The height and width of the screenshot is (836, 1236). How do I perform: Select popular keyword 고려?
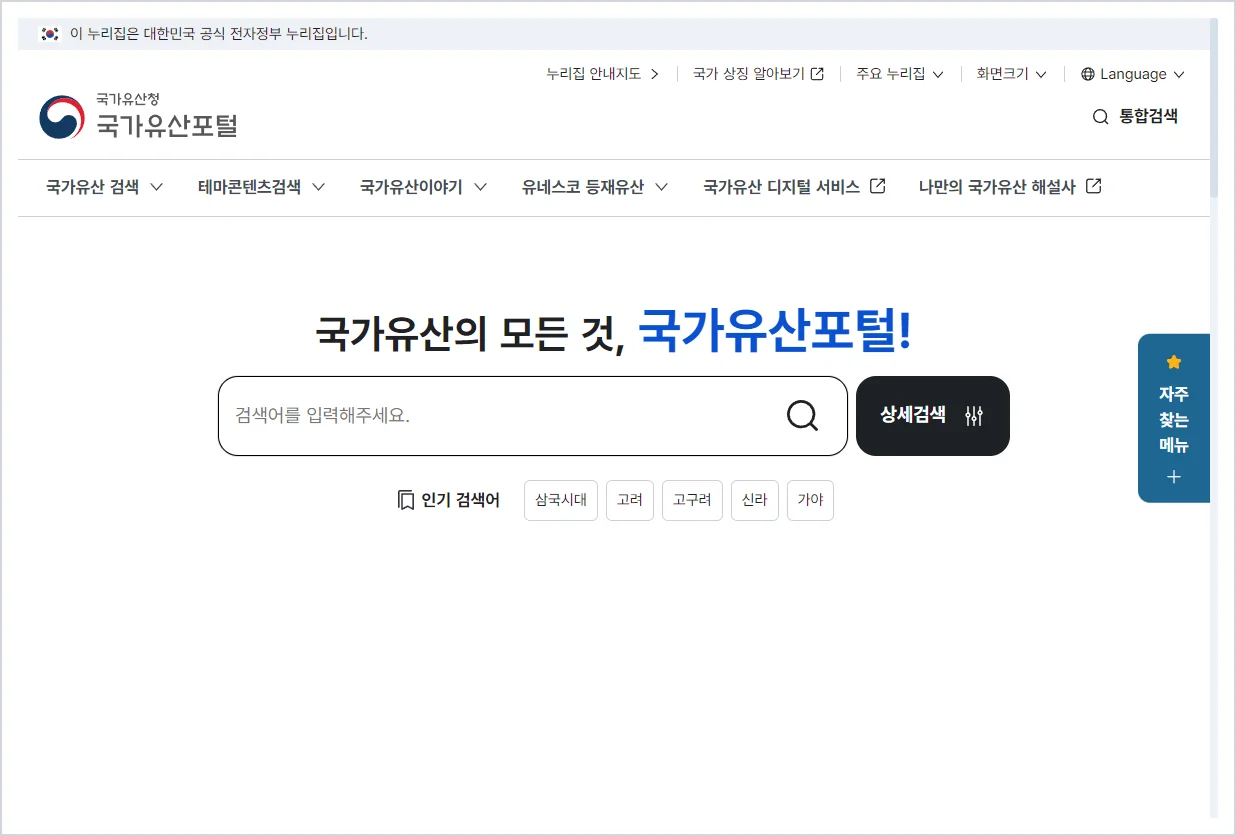(630, 500)
